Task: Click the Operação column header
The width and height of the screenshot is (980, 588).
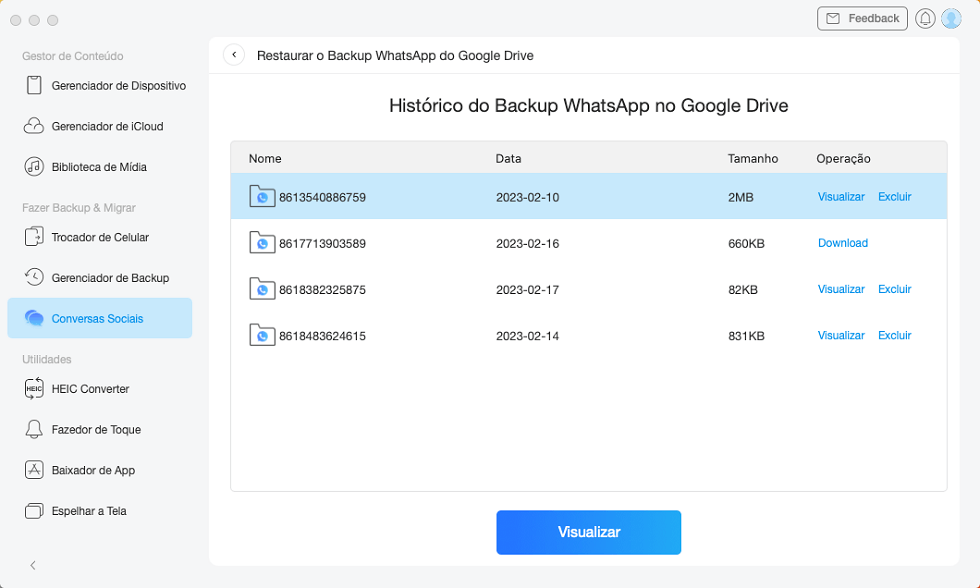Action: coord(843,159)
